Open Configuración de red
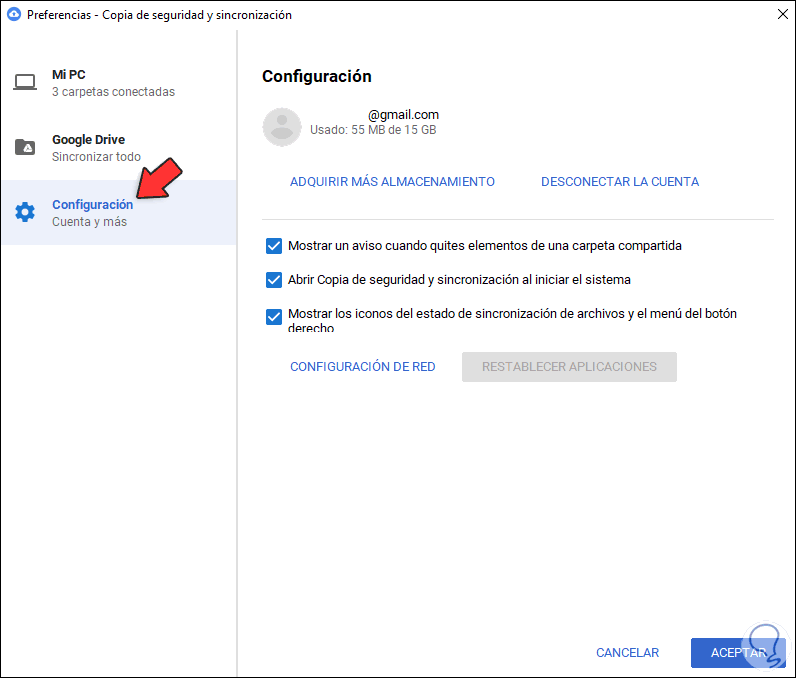 pyautogui.click(x=362, y=367)
